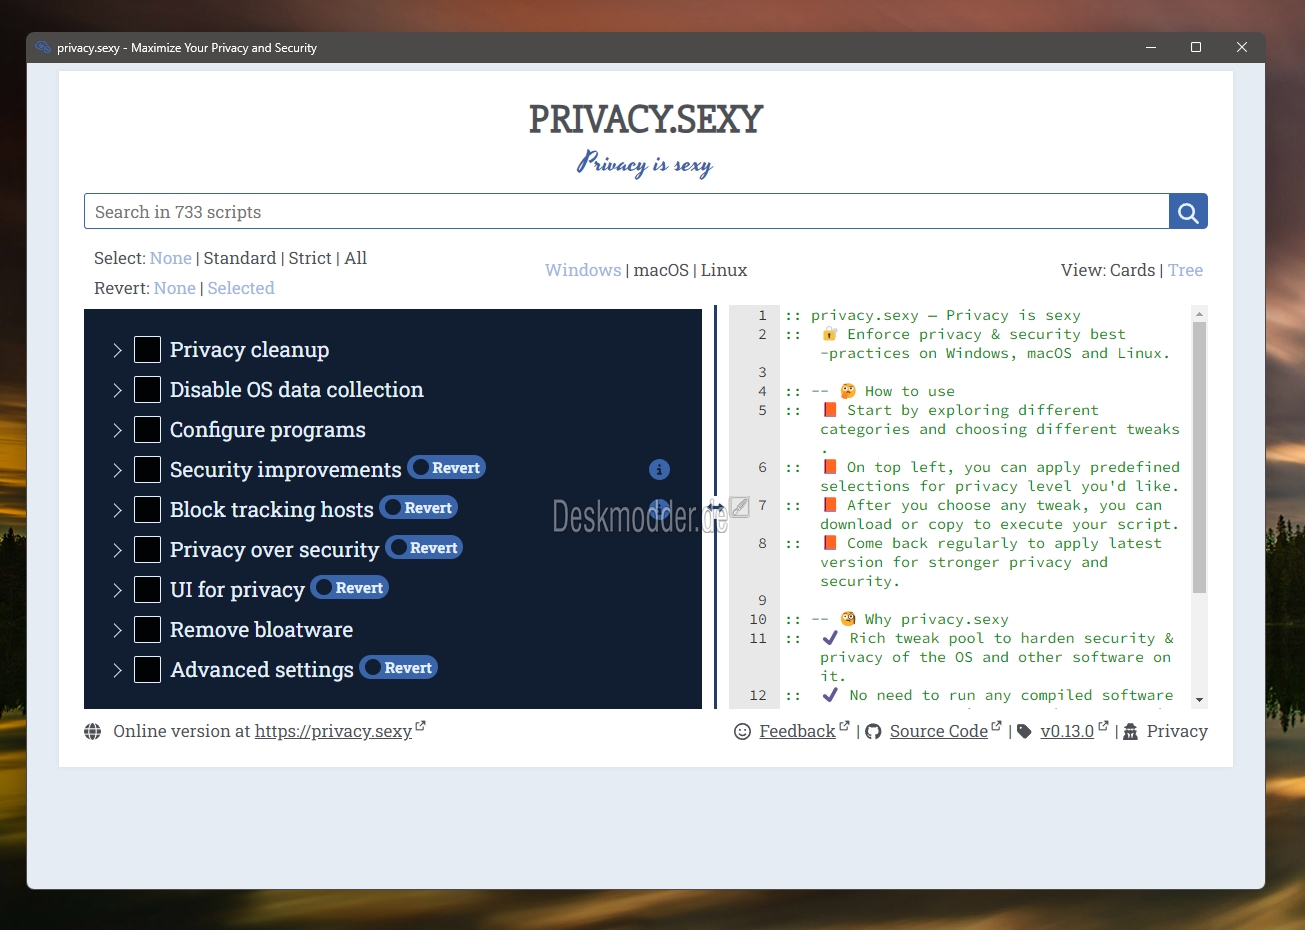Check the Privacy cleanup checkbox

147,349
